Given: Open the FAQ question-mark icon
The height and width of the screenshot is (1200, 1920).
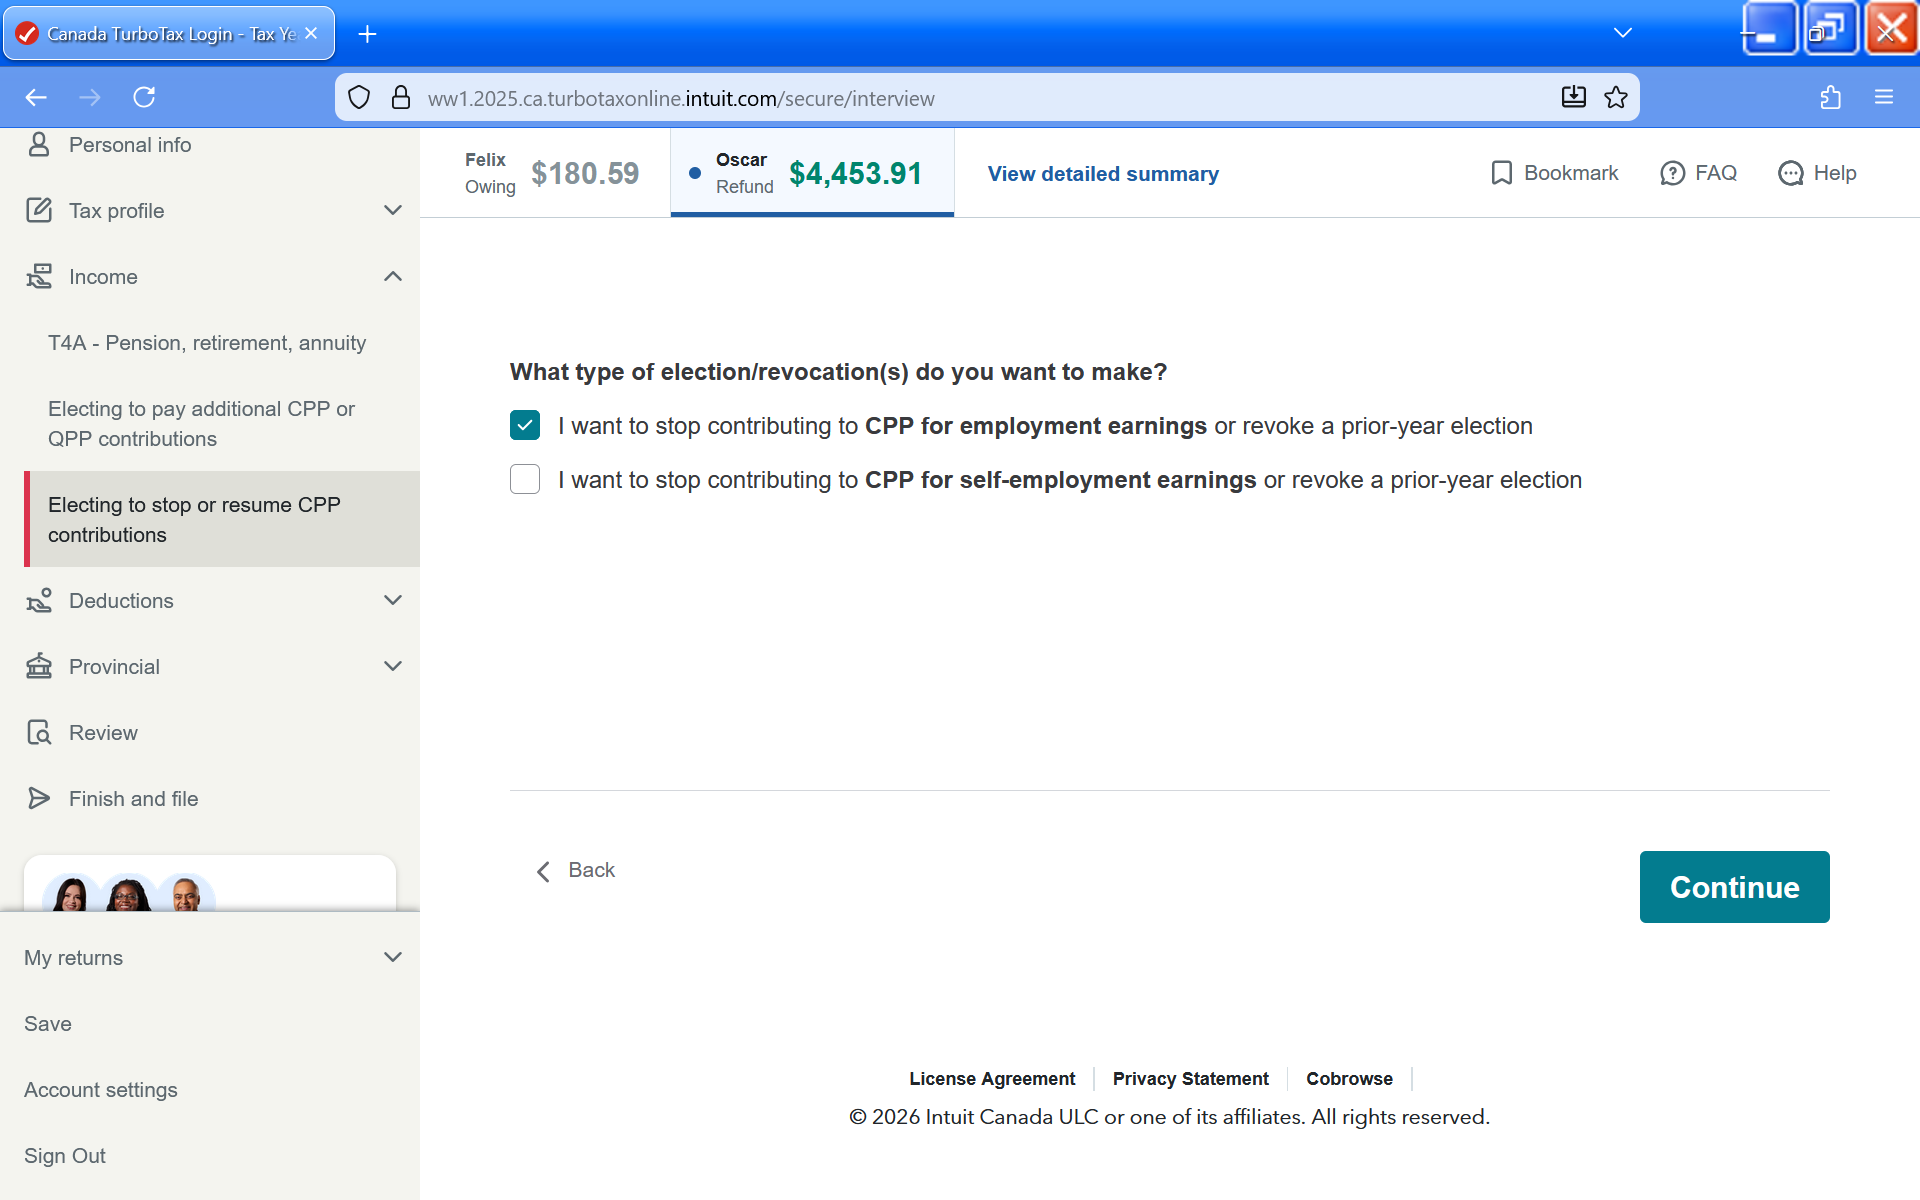Looking at the screenshot, I should 1672,173.
